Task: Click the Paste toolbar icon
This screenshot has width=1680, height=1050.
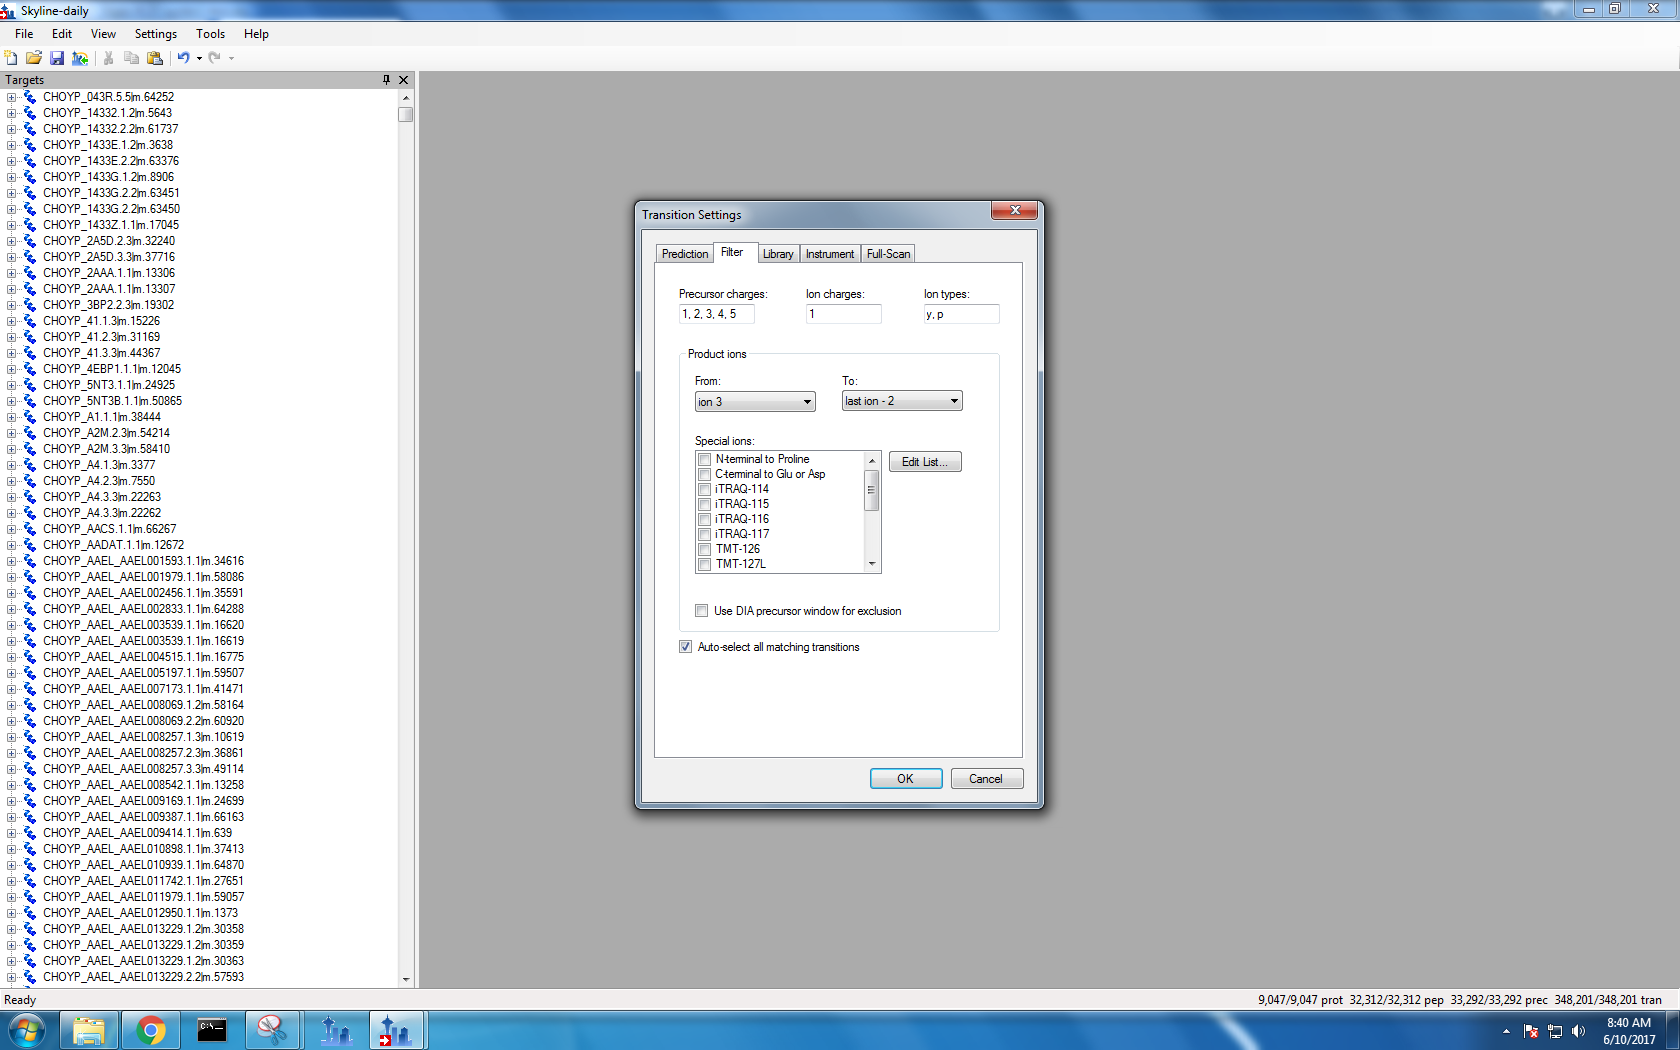Action: pos(155,58)
